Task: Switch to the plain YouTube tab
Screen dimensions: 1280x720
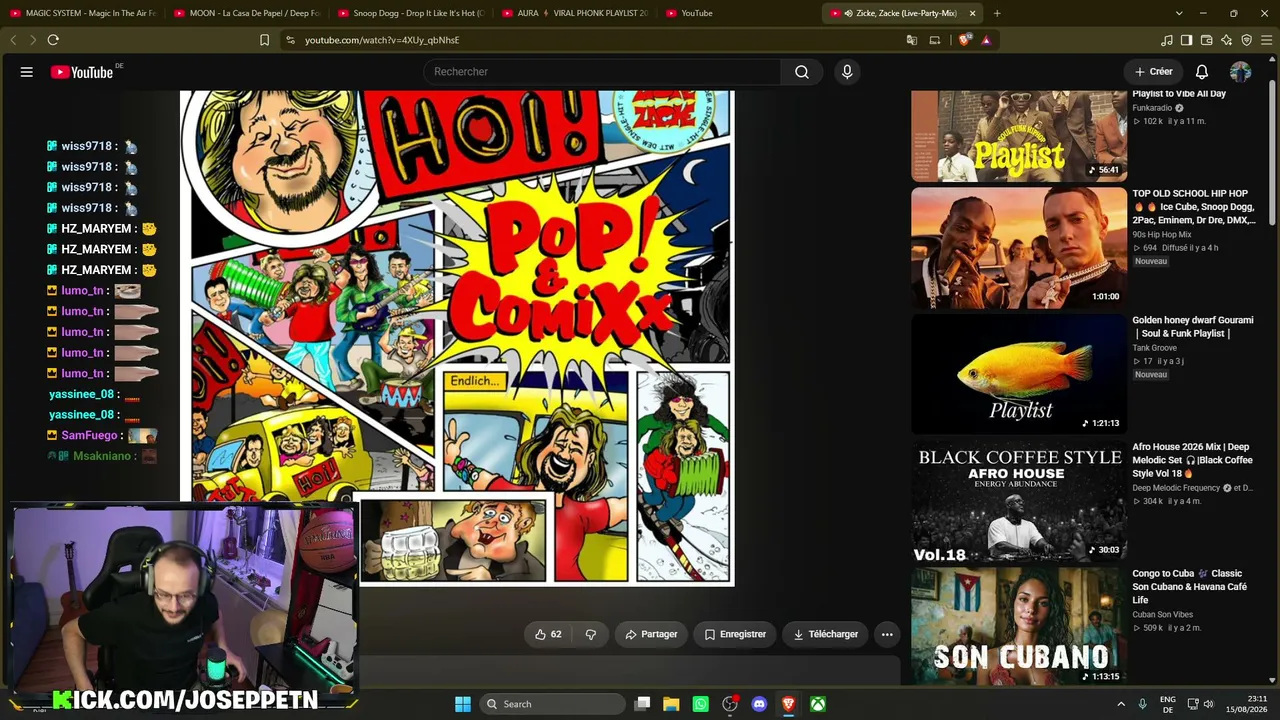Action: tap(739, 13)
